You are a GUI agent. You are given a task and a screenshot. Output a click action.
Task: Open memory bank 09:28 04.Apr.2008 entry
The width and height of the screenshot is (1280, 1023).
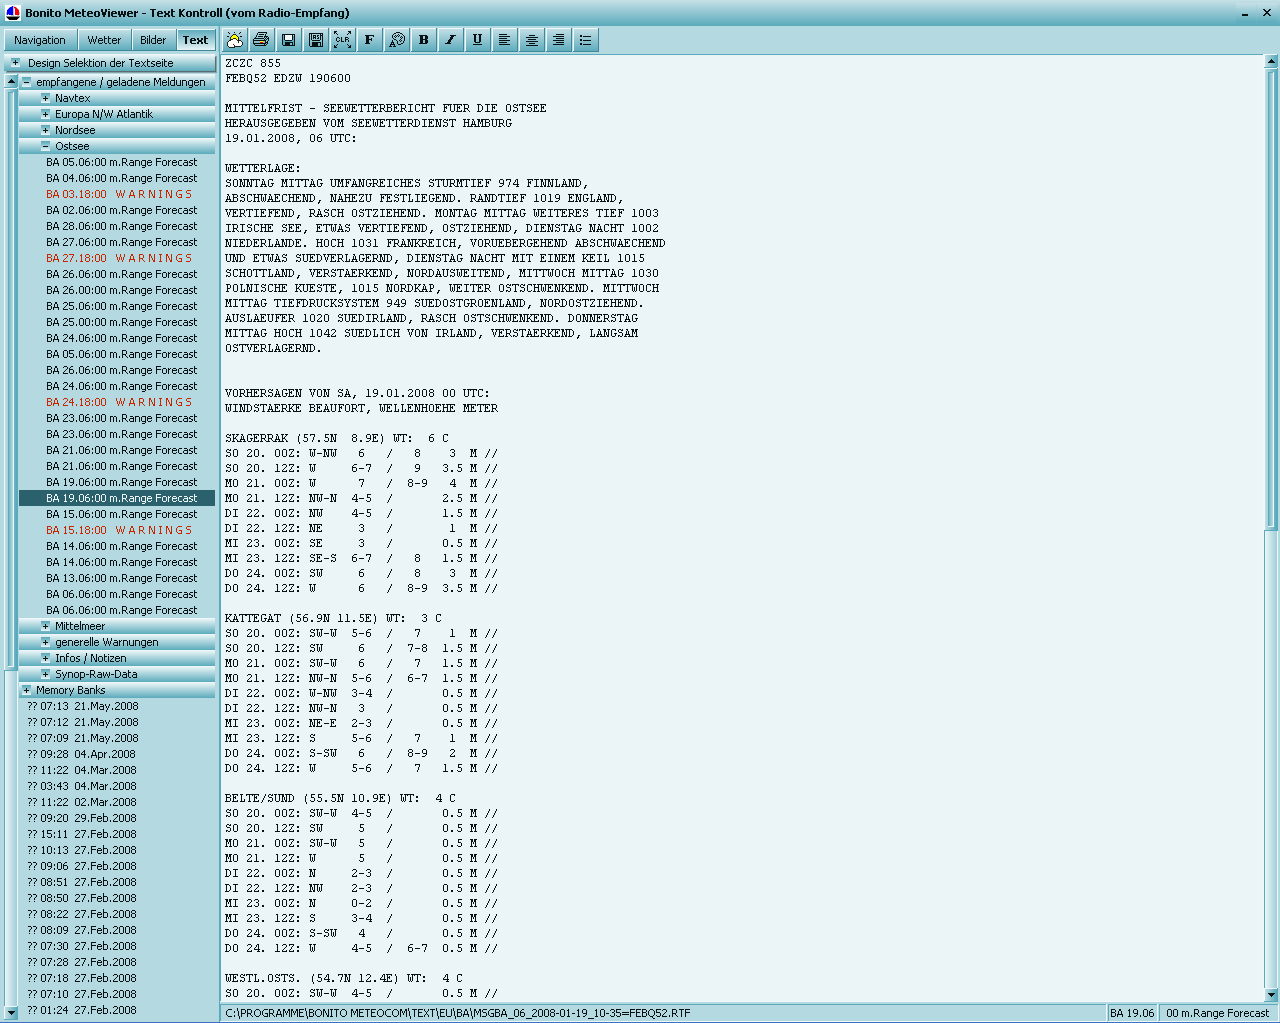point(87,754)
